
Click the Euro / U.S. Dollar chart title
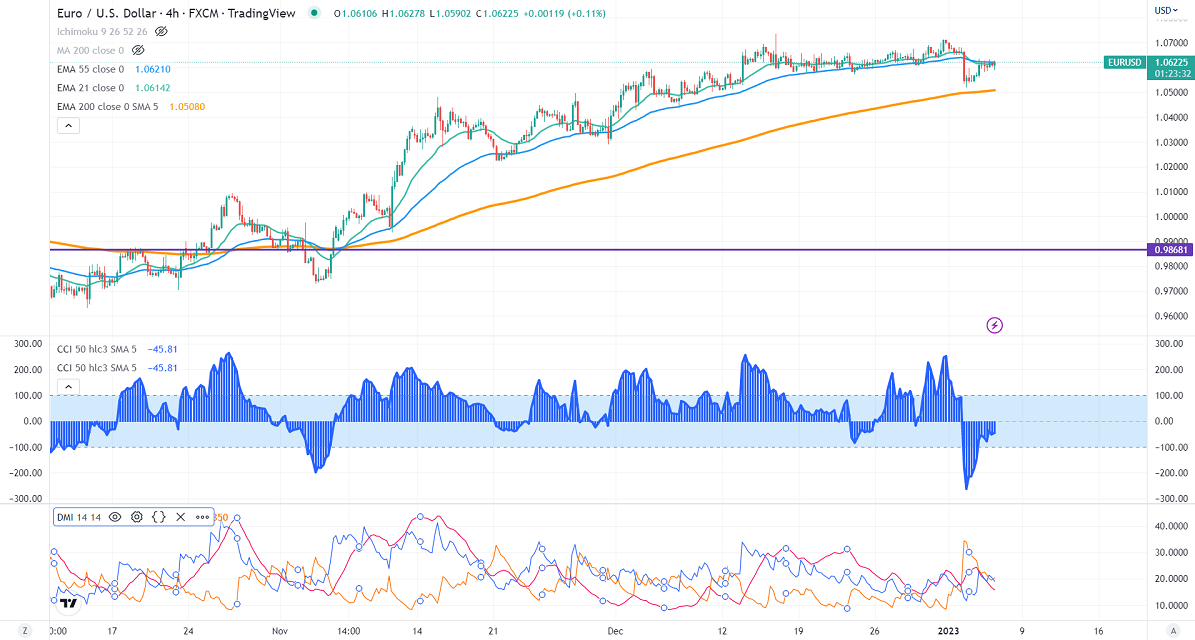(176, 13)
